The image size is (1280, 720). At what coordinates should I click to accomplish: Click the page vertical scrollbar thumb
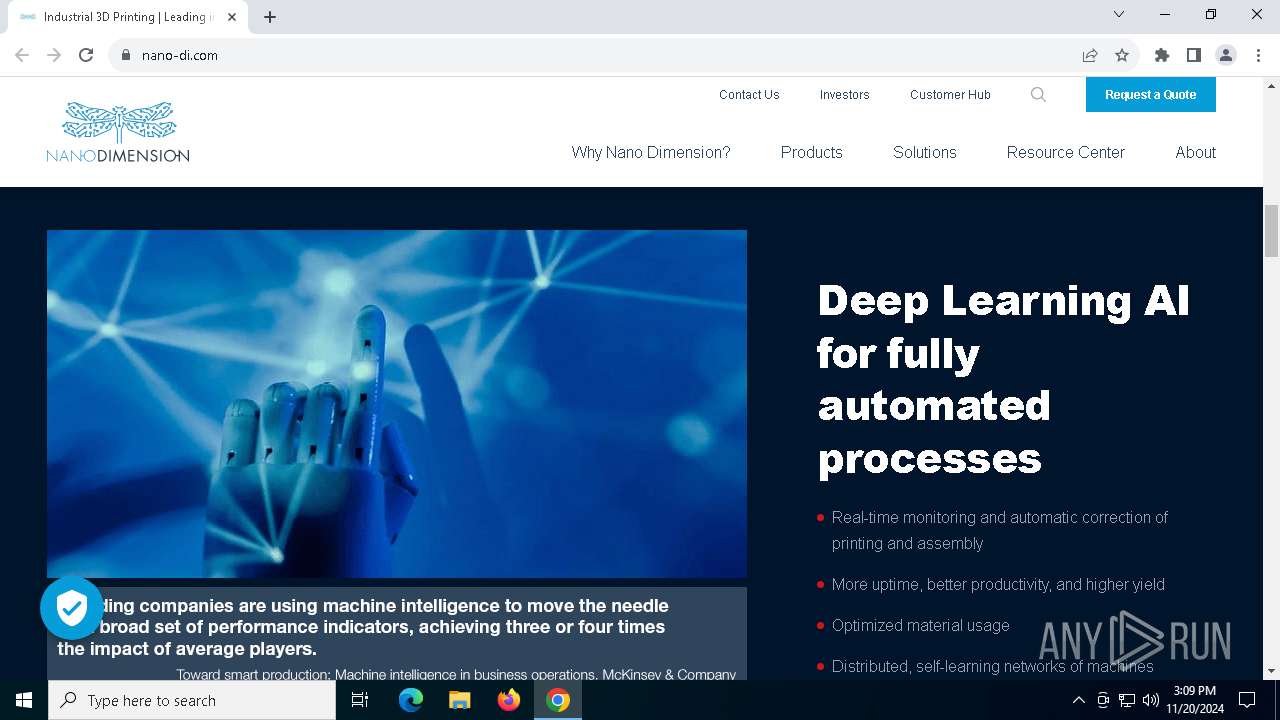tap(1271, 230)
